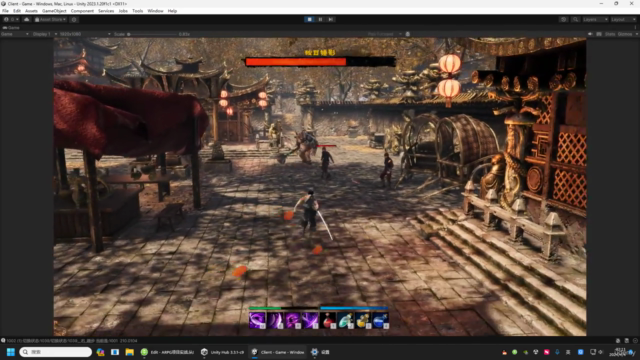The height and width of the screenshot is (360, 640).
Task: Open the Help menu
Action: pos(172,11)
